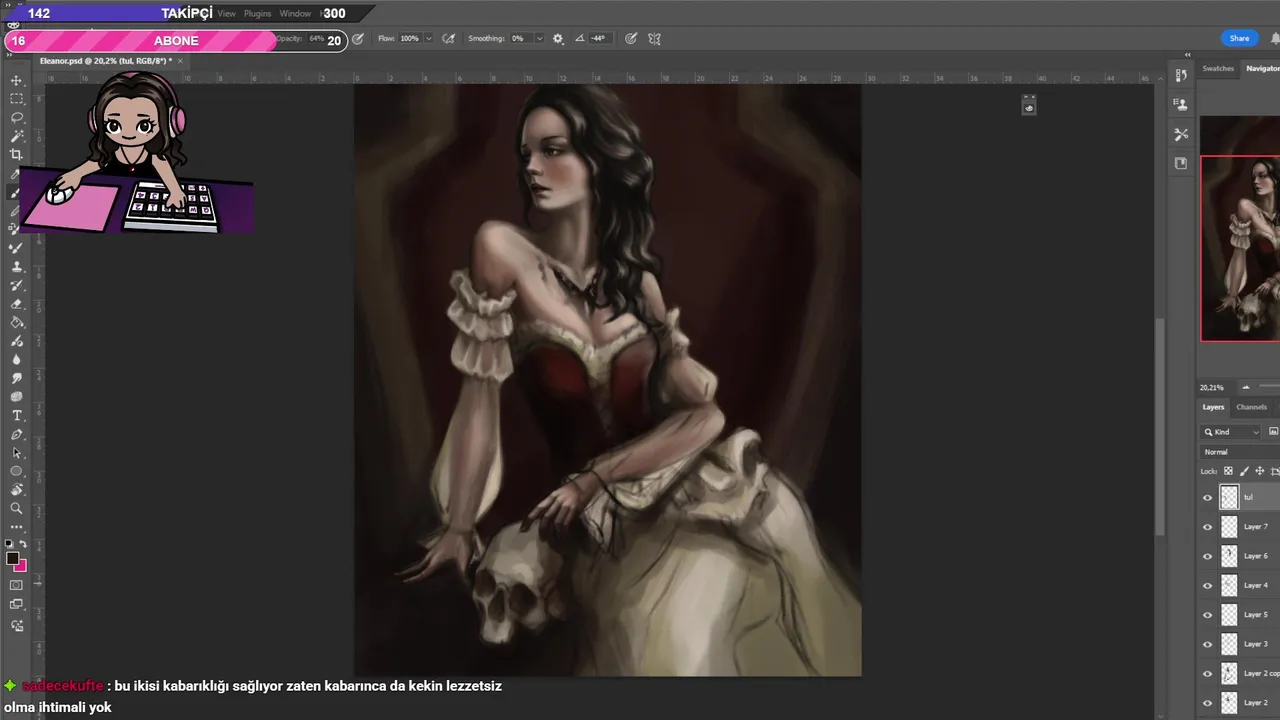
Task: Open brush smoothing options gear
Action: coord(558,39)
